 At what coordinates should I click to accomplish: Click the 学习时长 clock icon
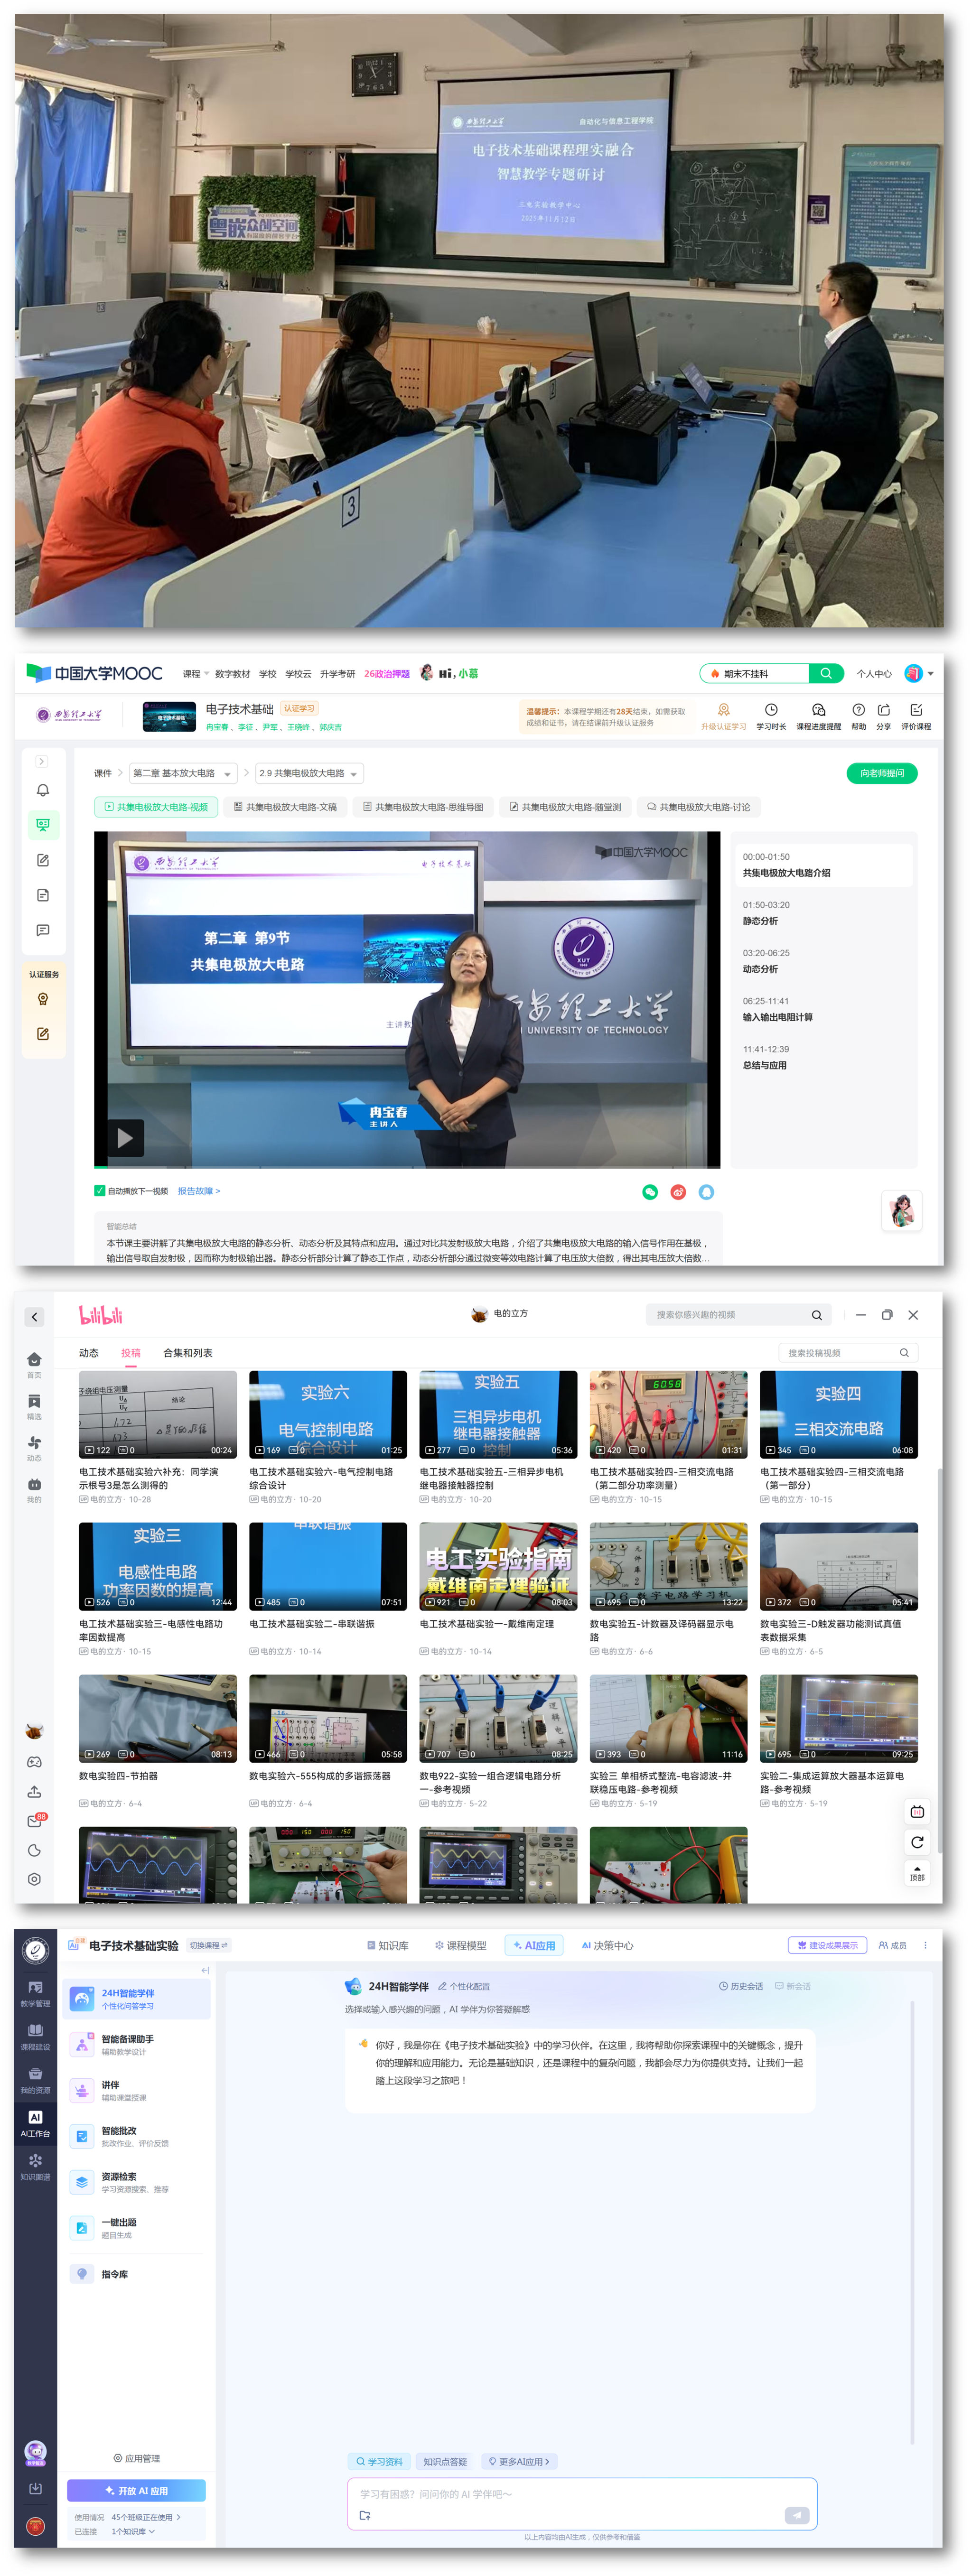pyautogui.click(x=771, y=710)
